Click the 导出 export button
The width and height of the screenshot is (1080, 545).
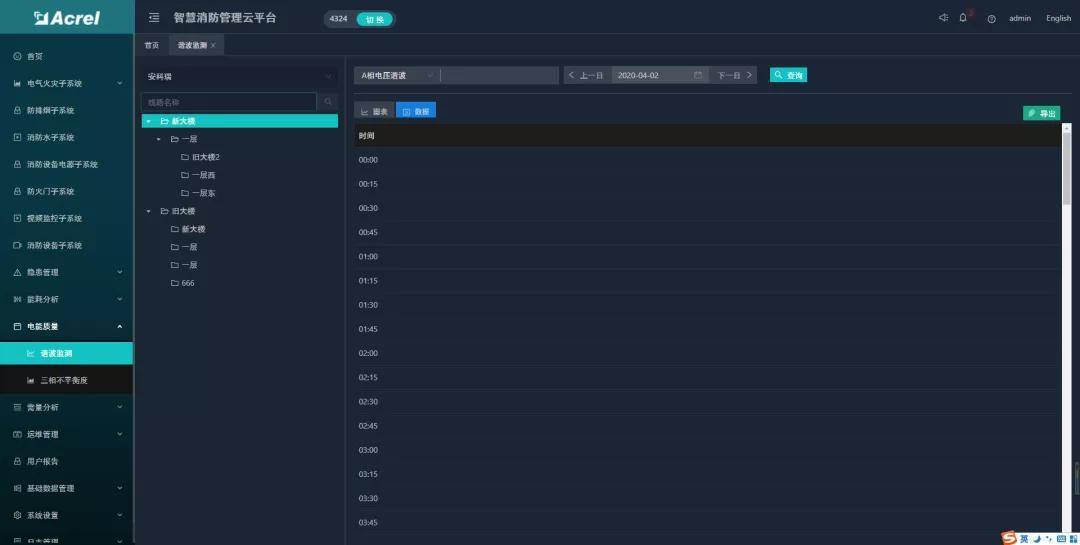(x=1041, y=113)
